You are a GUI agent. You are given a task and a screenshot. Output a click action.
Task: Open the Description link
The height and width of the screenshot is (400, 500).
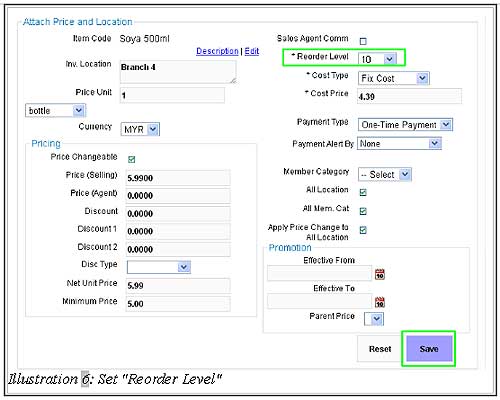click(x=217, y=51)
